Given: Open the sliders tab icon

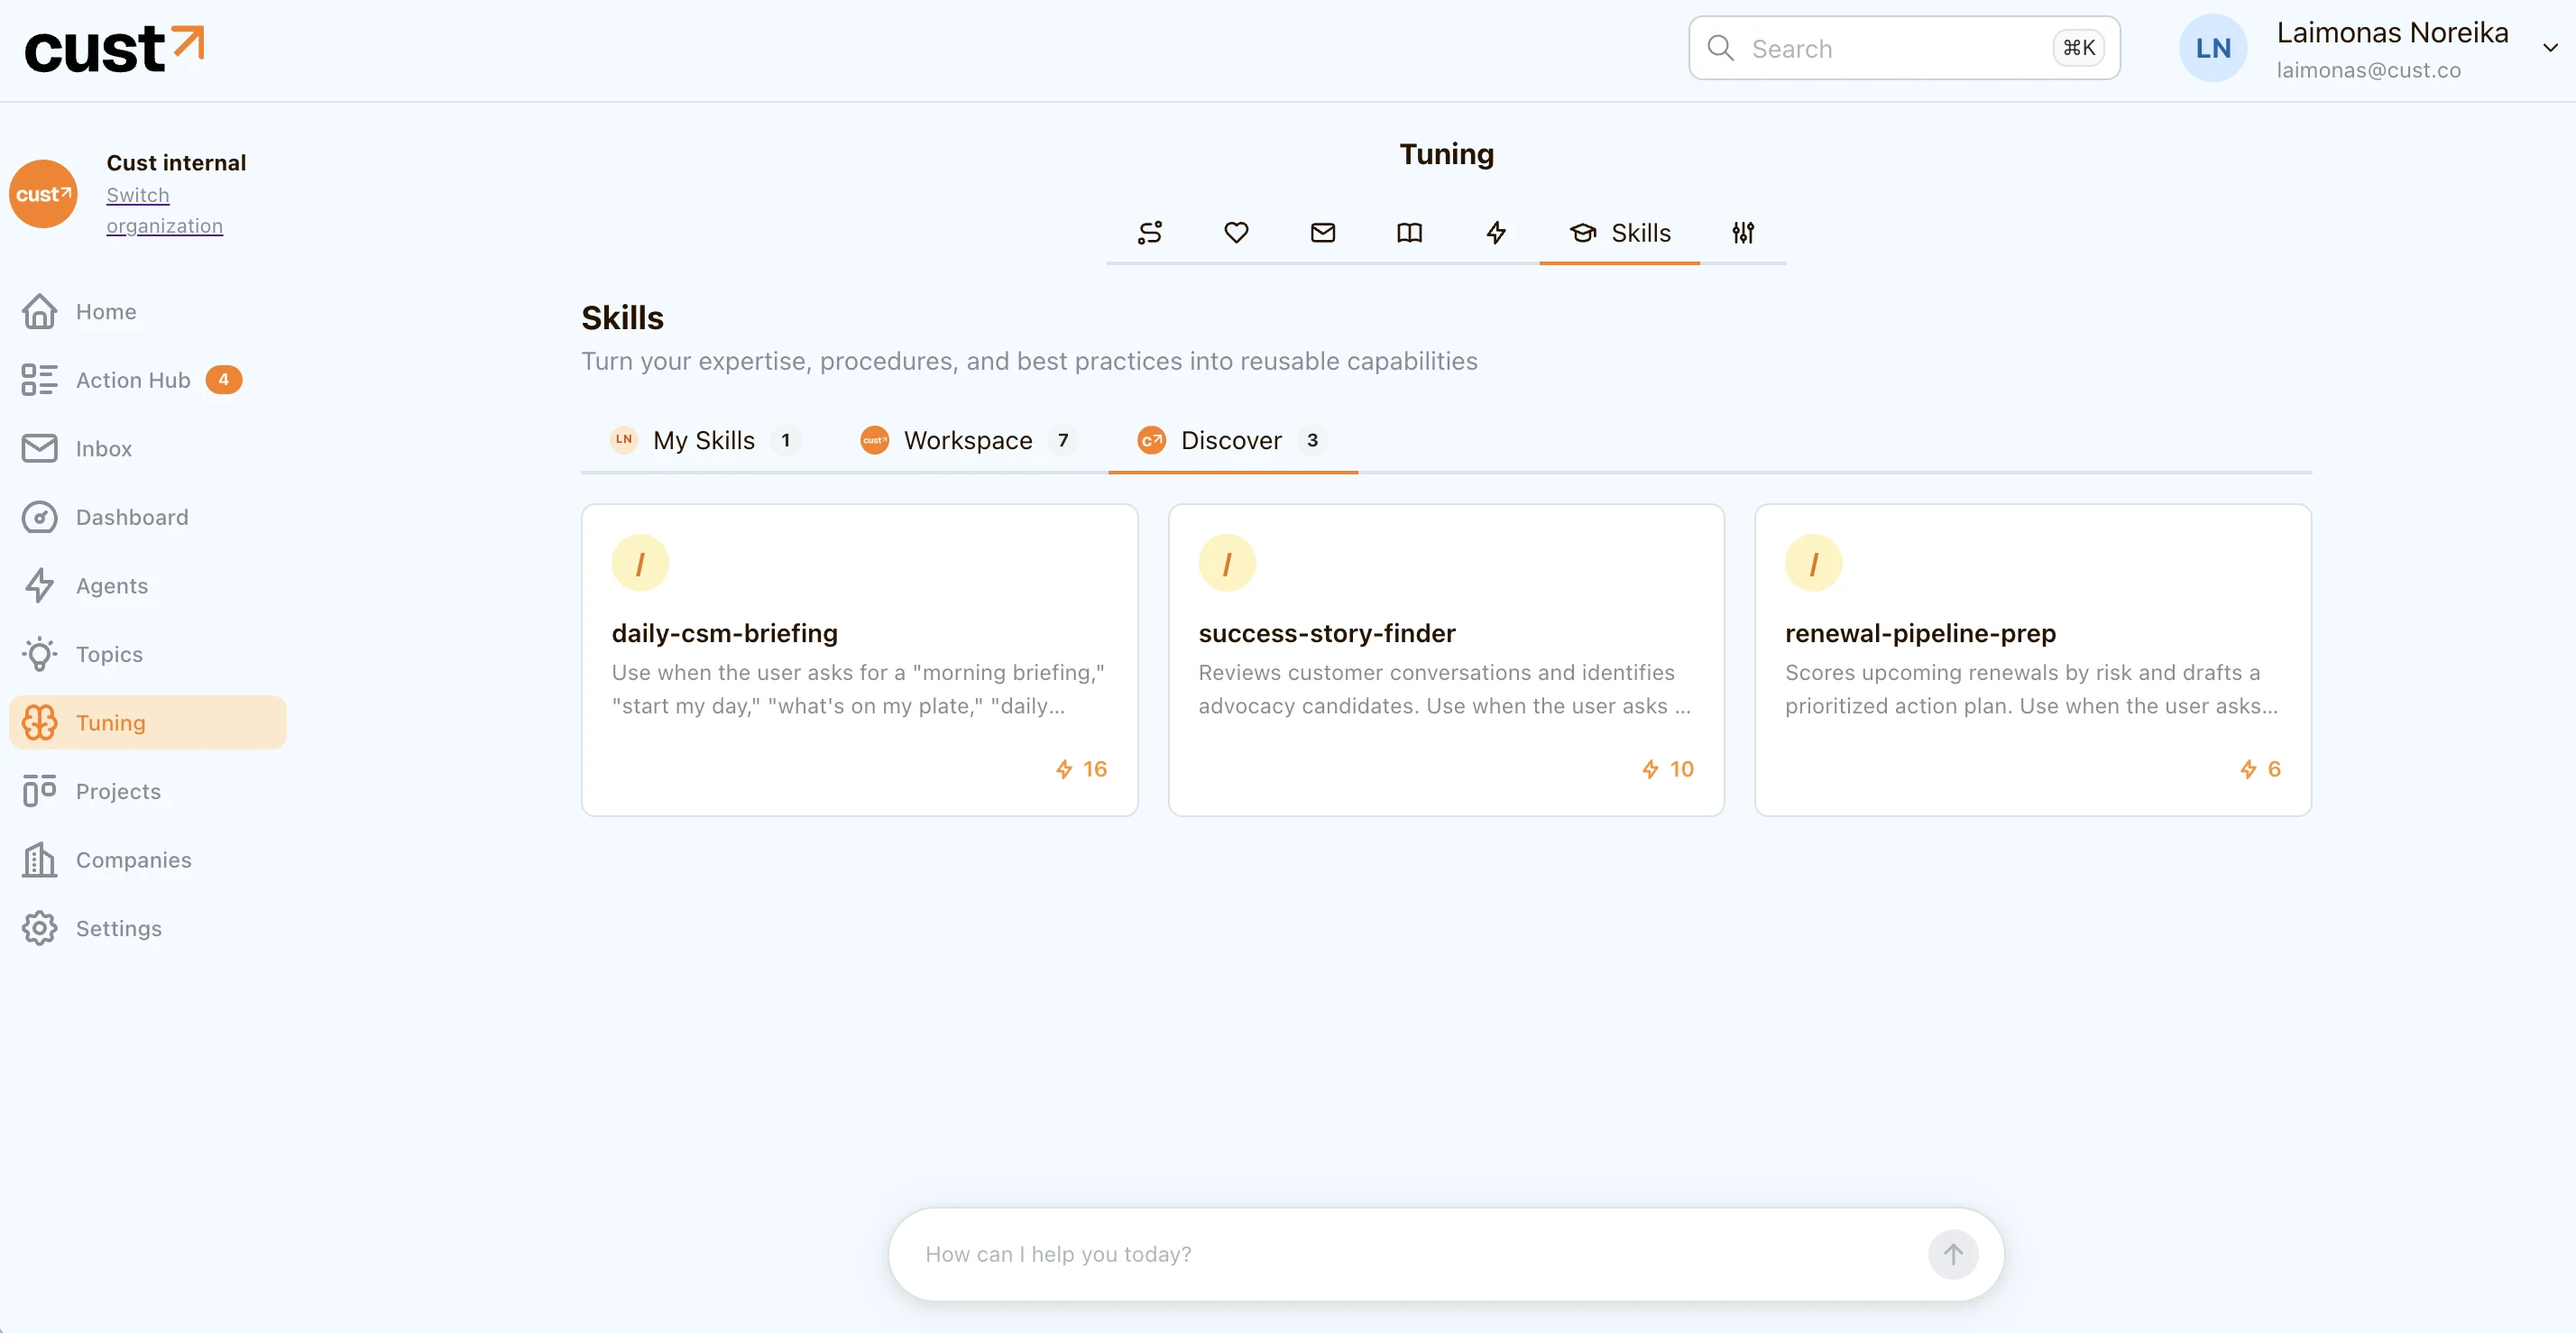Looking at the screenshot, I should tap(1743, 233).
